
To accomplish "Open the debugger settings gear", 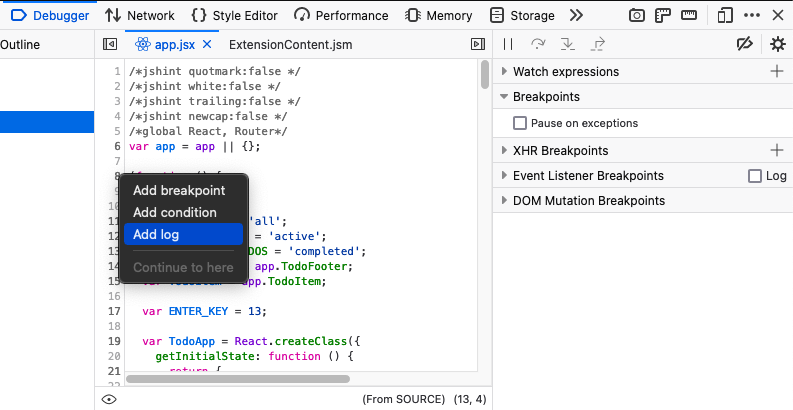I will click(x=777, y=44).
